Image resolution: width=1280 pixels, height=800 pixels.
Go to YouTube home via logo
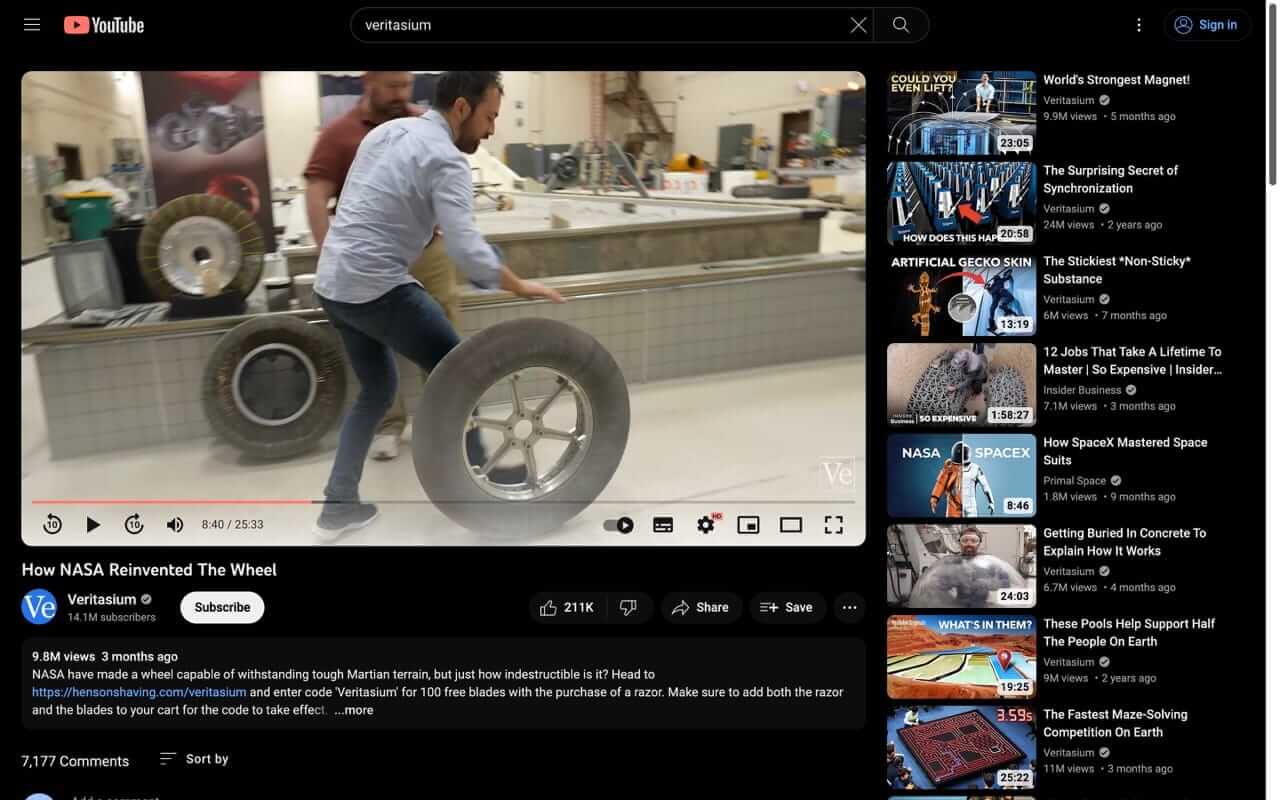pyautogui.click(x=104, y=25)
